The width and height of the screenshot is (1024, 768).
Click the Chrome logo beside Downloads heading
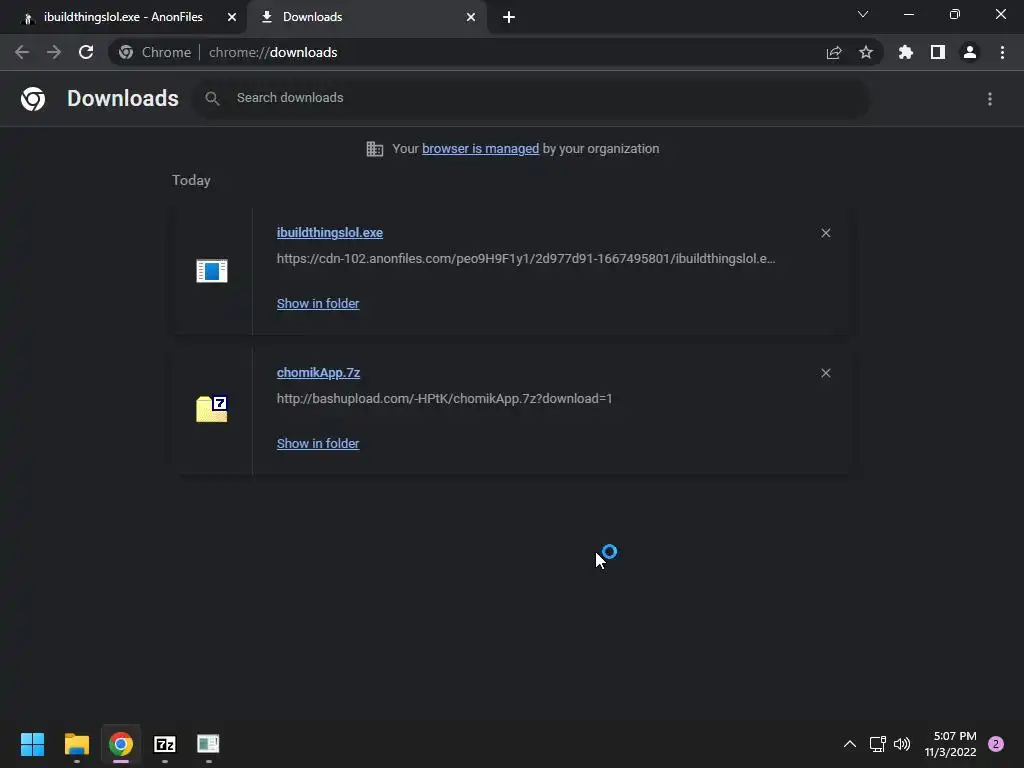[x=33, y=99]
